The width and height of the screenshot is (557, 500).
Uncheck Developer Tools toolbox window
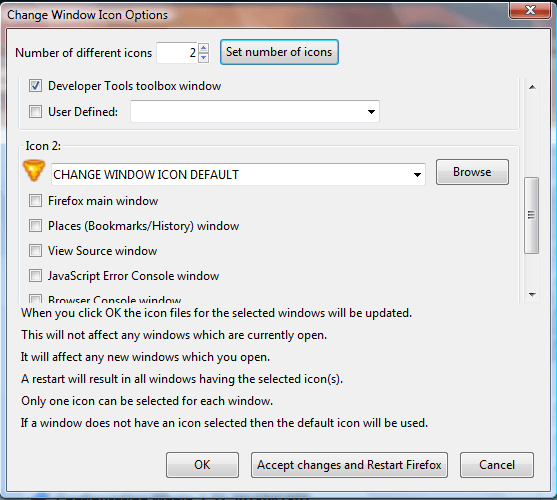(x=35, y=86)
